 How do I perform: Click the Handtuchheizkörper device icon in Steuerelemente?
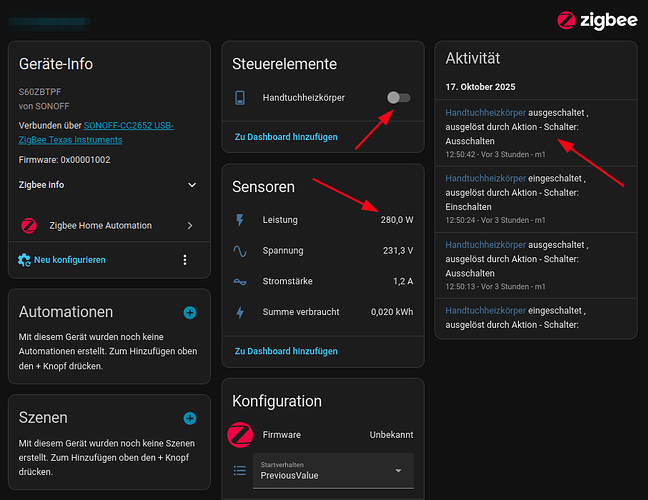tap(240, 98)
